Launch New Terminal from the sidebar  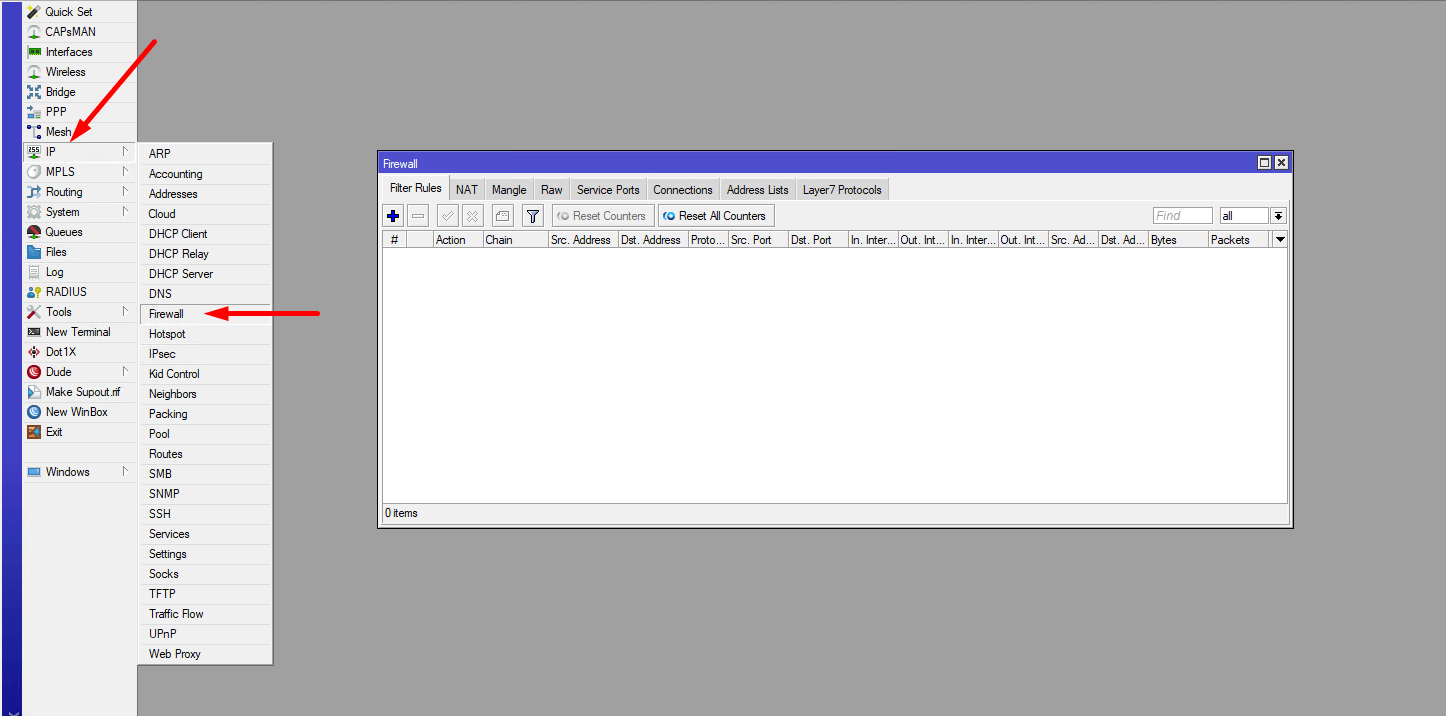click(80, 332)
